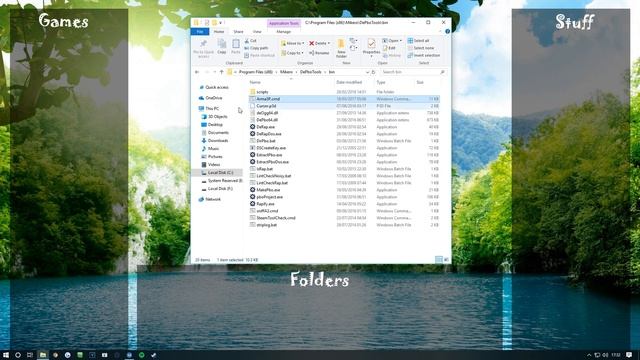640x360 pixels.
Task: Open the Copy to dropdown
Action: click(x=292, y=53)
